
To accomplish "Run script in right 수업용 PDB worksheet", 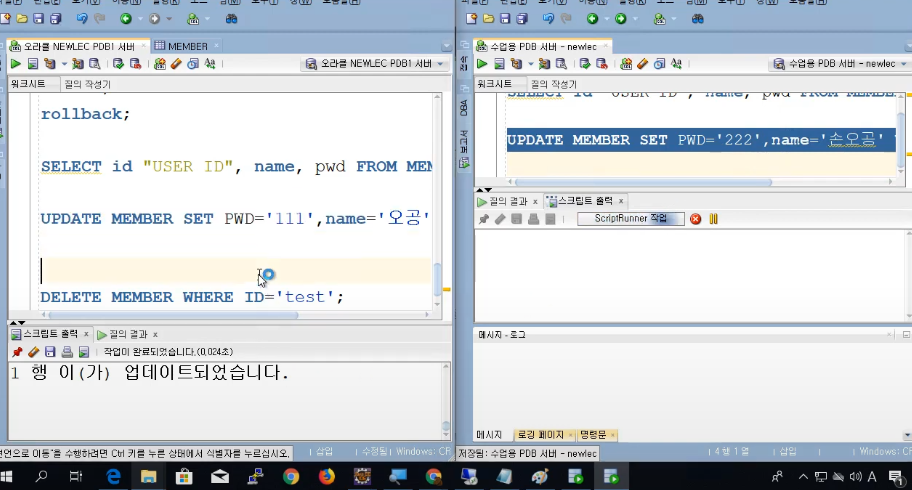I will (499, 64).
